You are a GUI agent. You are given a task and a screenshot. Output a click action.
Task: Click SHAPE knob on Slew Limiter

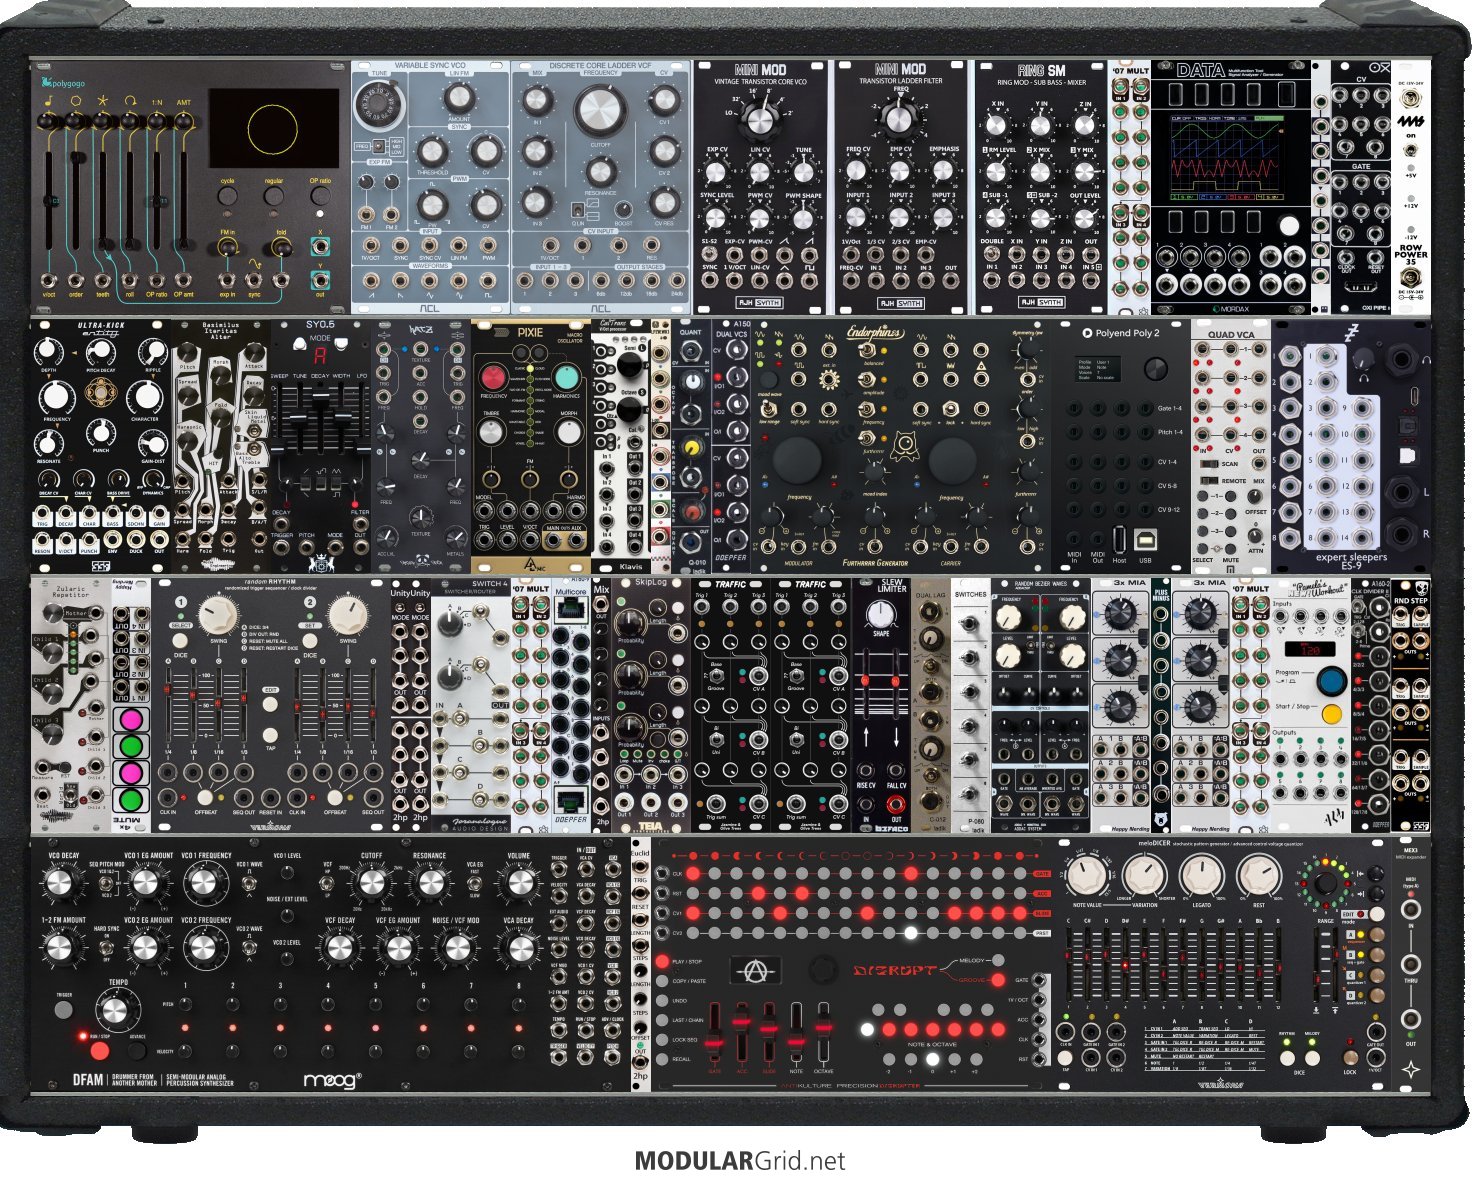(881, 612)
